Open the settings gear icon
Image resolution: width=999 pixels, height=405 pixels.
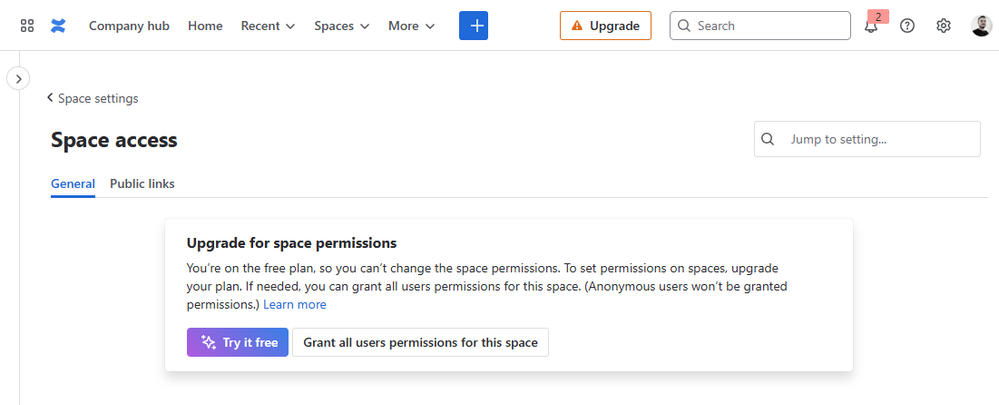944,25
